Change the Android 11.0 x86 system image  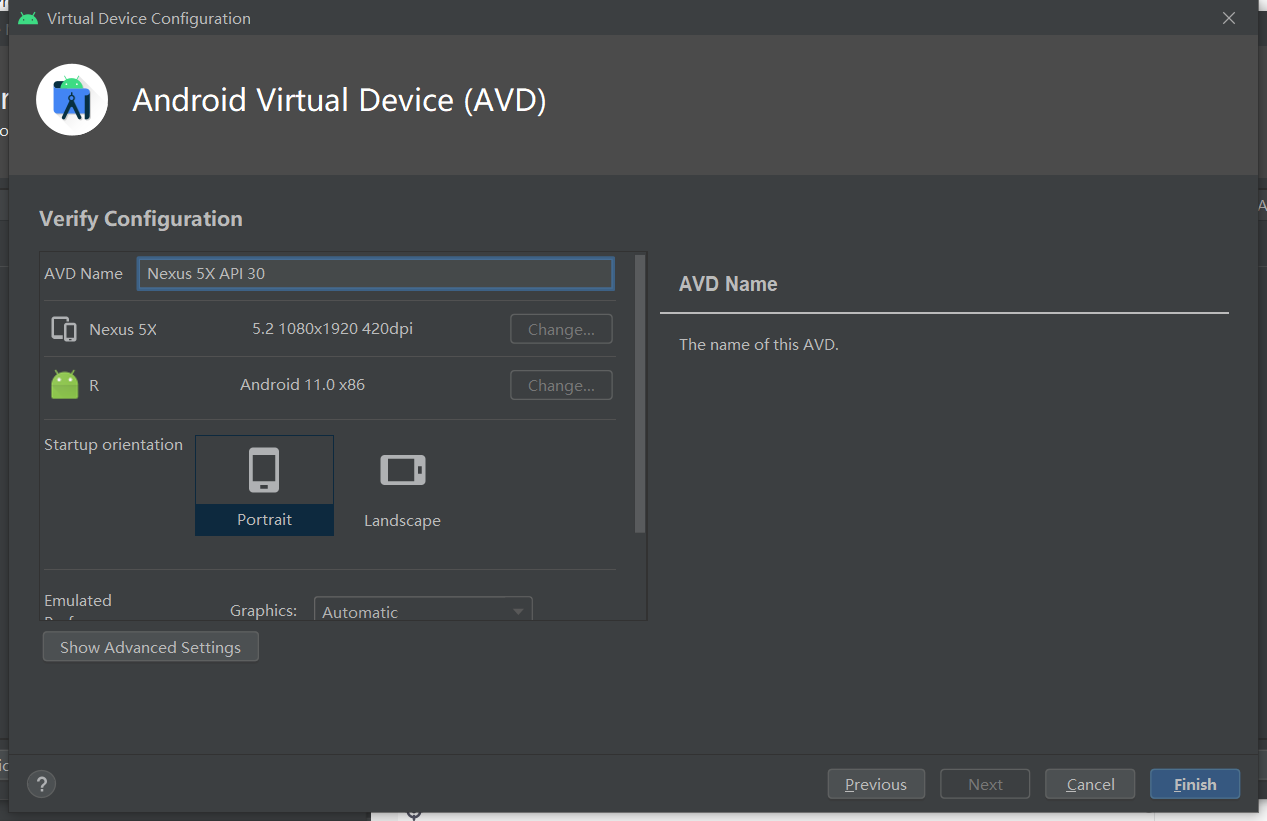(561, 385)
